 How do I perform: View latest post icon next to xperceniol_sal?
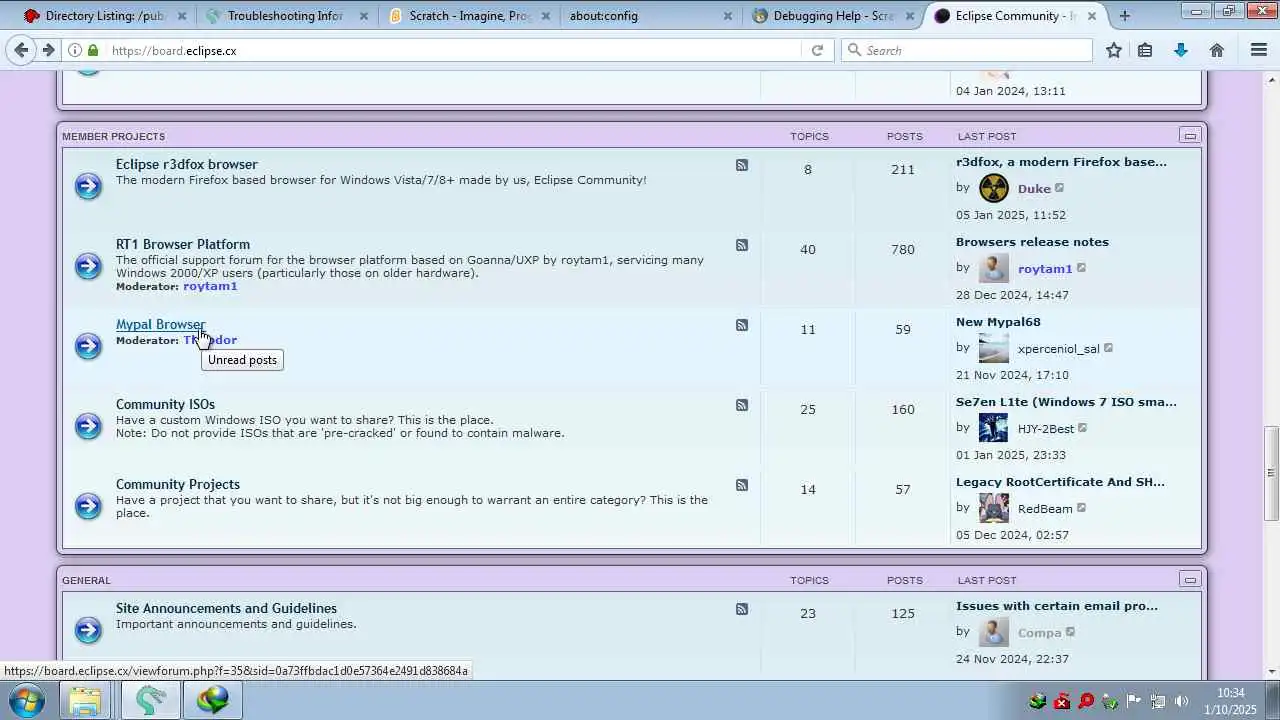[x=1108, y=348]
